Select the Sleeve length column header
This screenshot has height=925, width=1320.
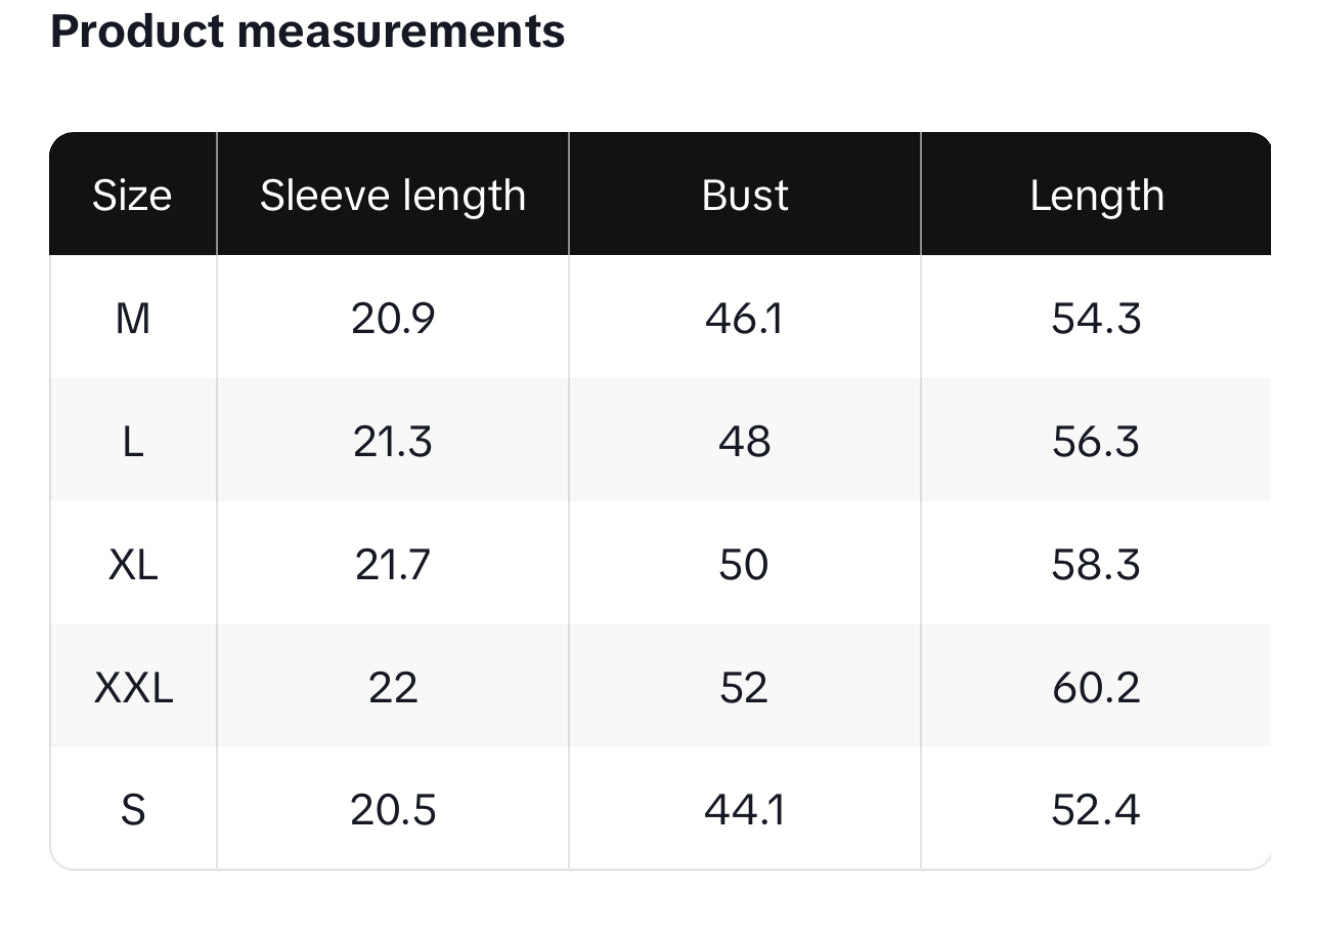point(393,195)
